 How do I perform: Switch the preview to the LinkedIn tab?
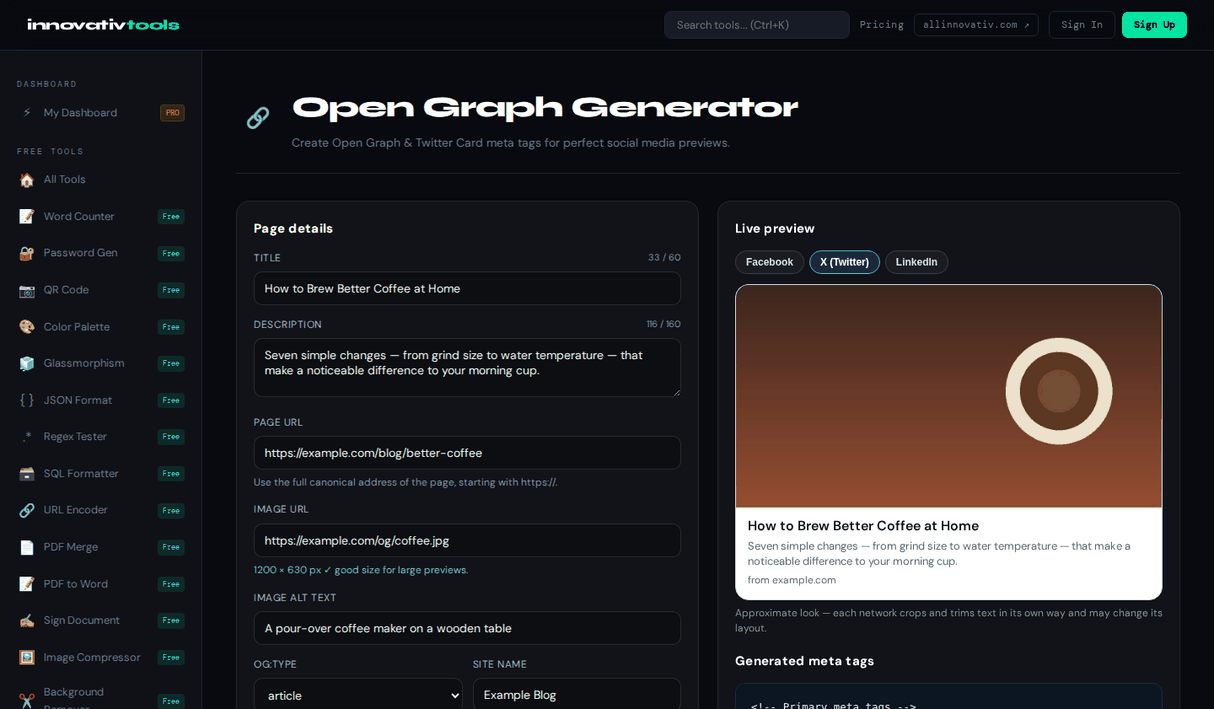click(916, 262)
